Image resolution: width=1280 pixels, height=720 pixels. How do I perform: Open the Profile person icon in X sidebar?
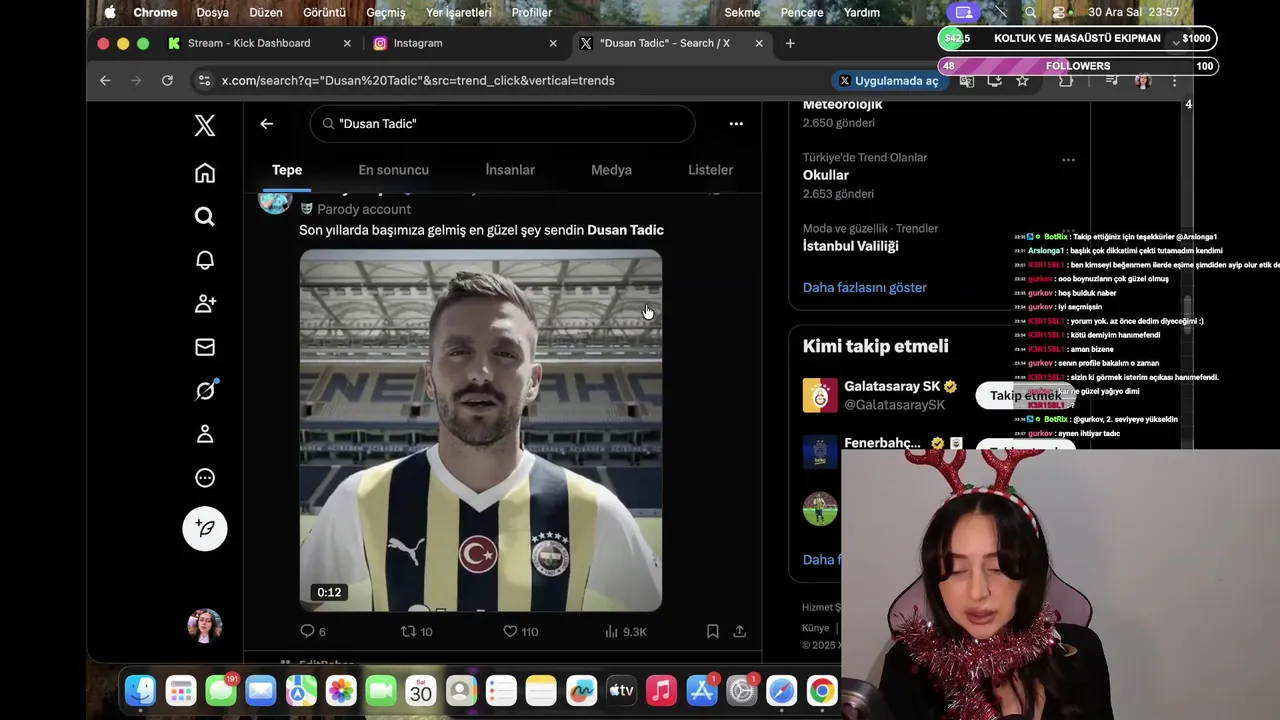pos(204,434)
